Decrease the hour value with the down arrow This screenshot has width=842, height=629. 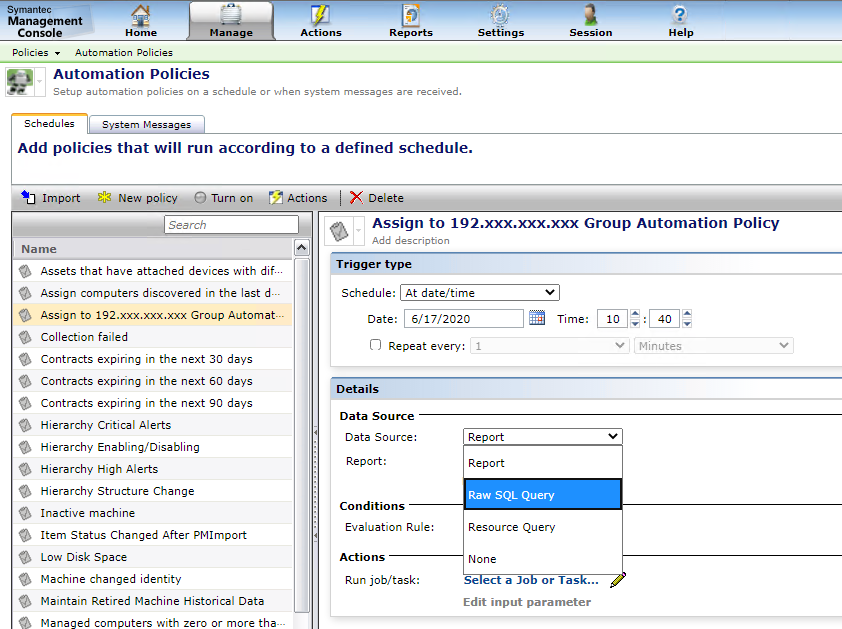[x=635, y=323]
